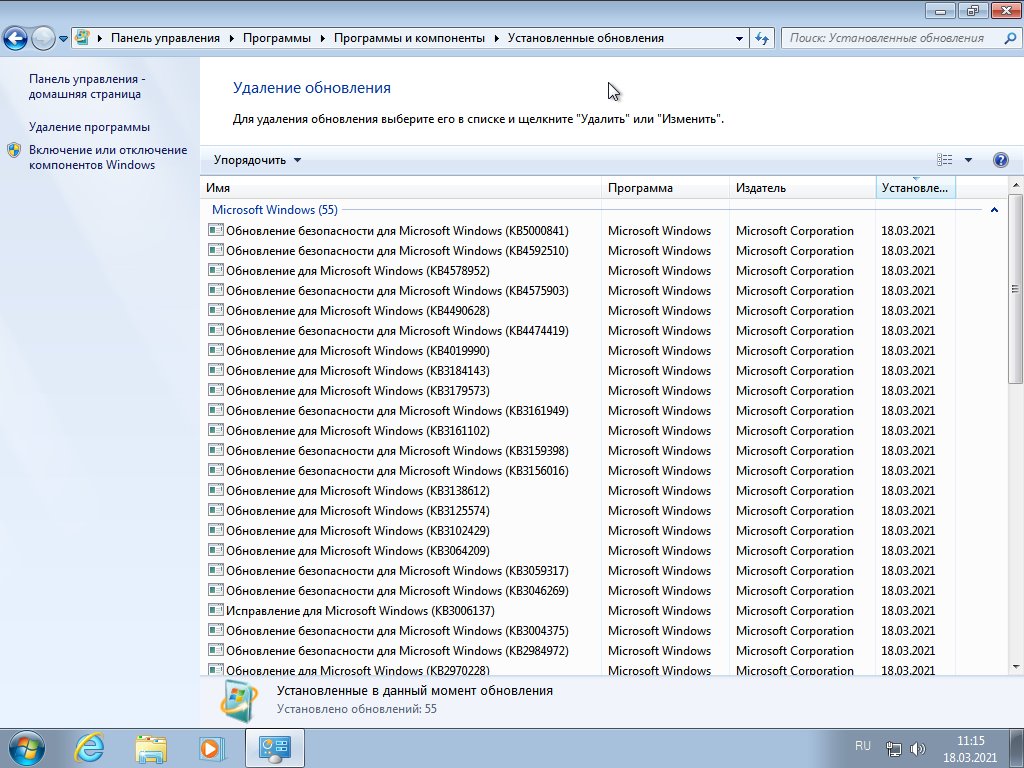
Task: Sort by the 'Программа' column header
Action: point(665,187)
